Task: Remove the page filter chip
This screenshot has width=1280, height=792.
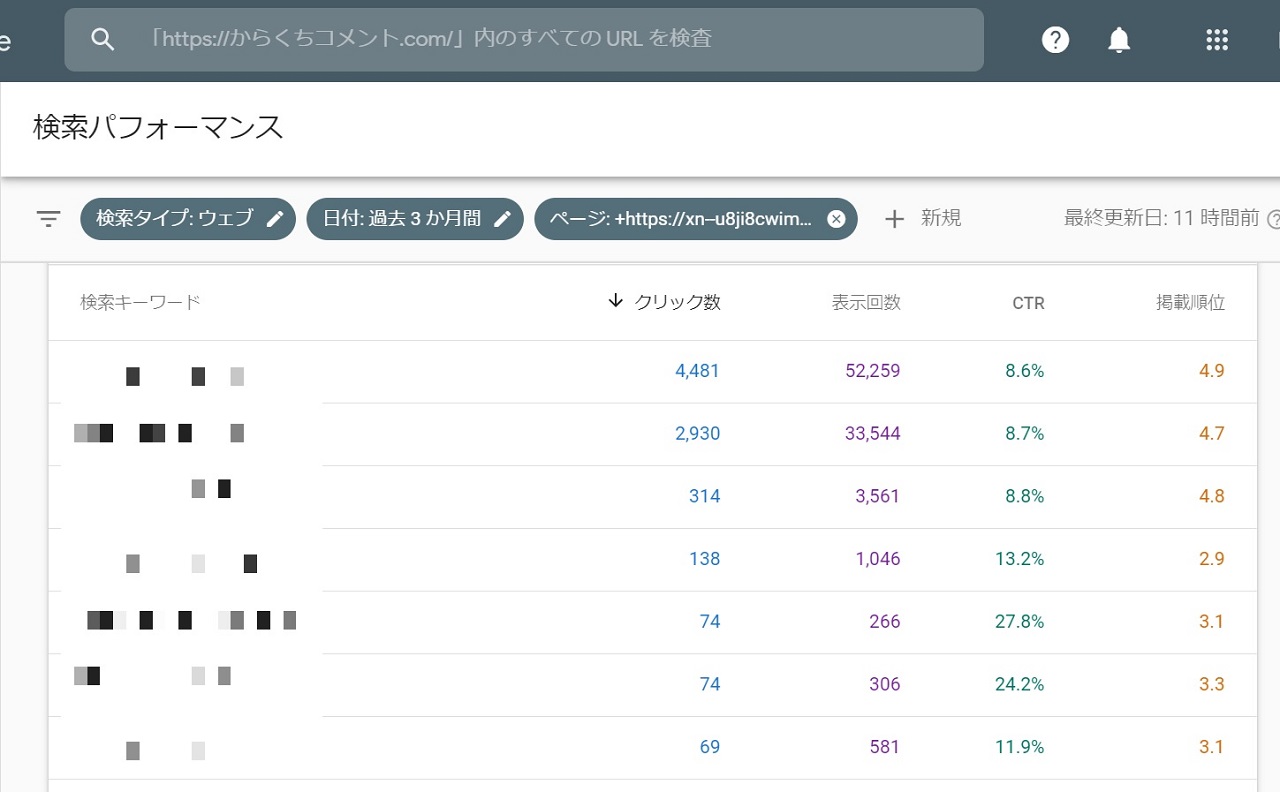Action: [x=836, y=219]
